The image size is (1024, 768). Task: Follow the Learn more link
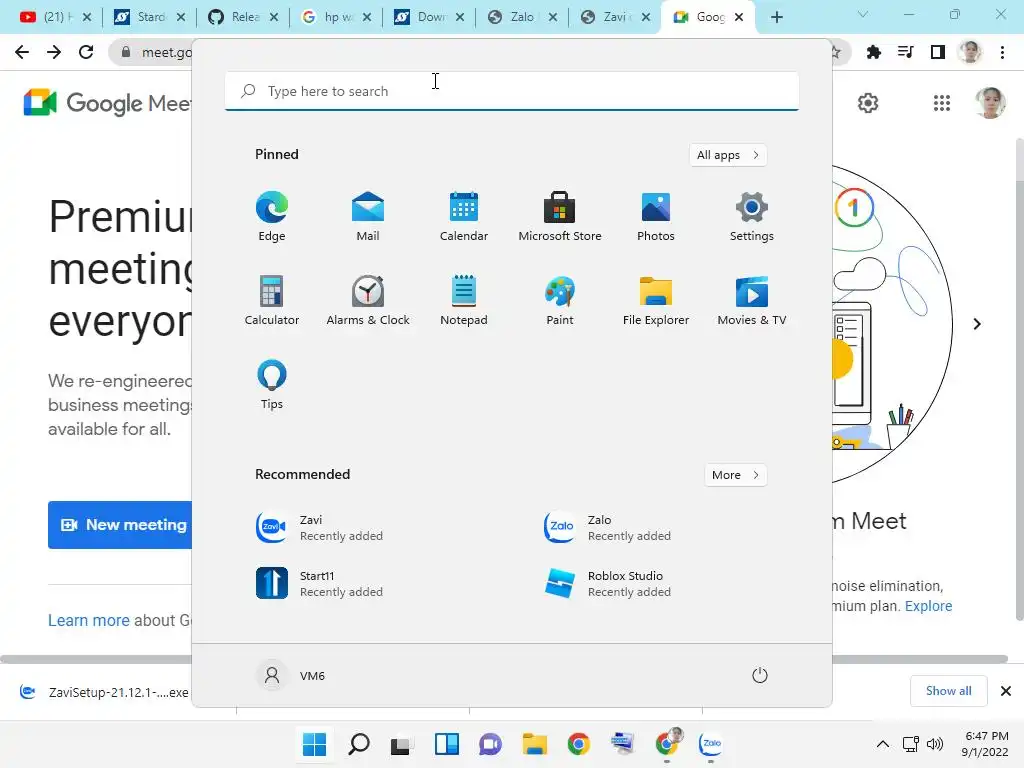(89, 620)
